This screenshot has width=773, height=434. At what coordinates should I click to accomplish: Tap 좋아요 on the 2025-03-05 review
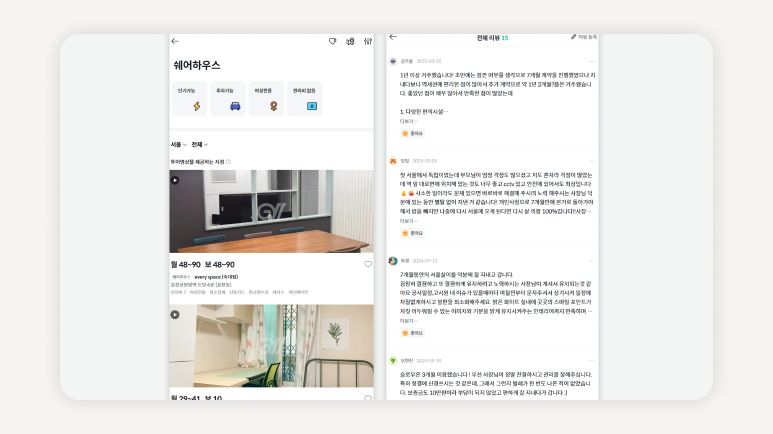[413, 233]
